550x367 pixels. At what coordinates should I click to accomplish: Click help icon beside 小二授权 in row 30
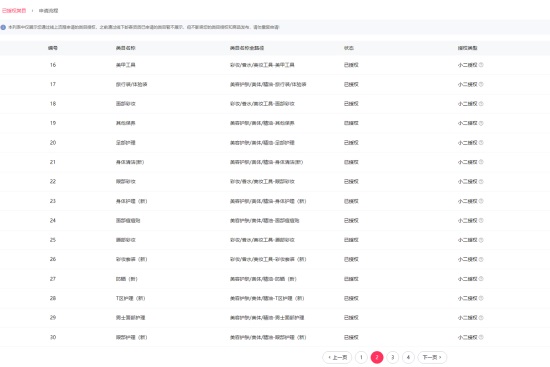point(481,337)
